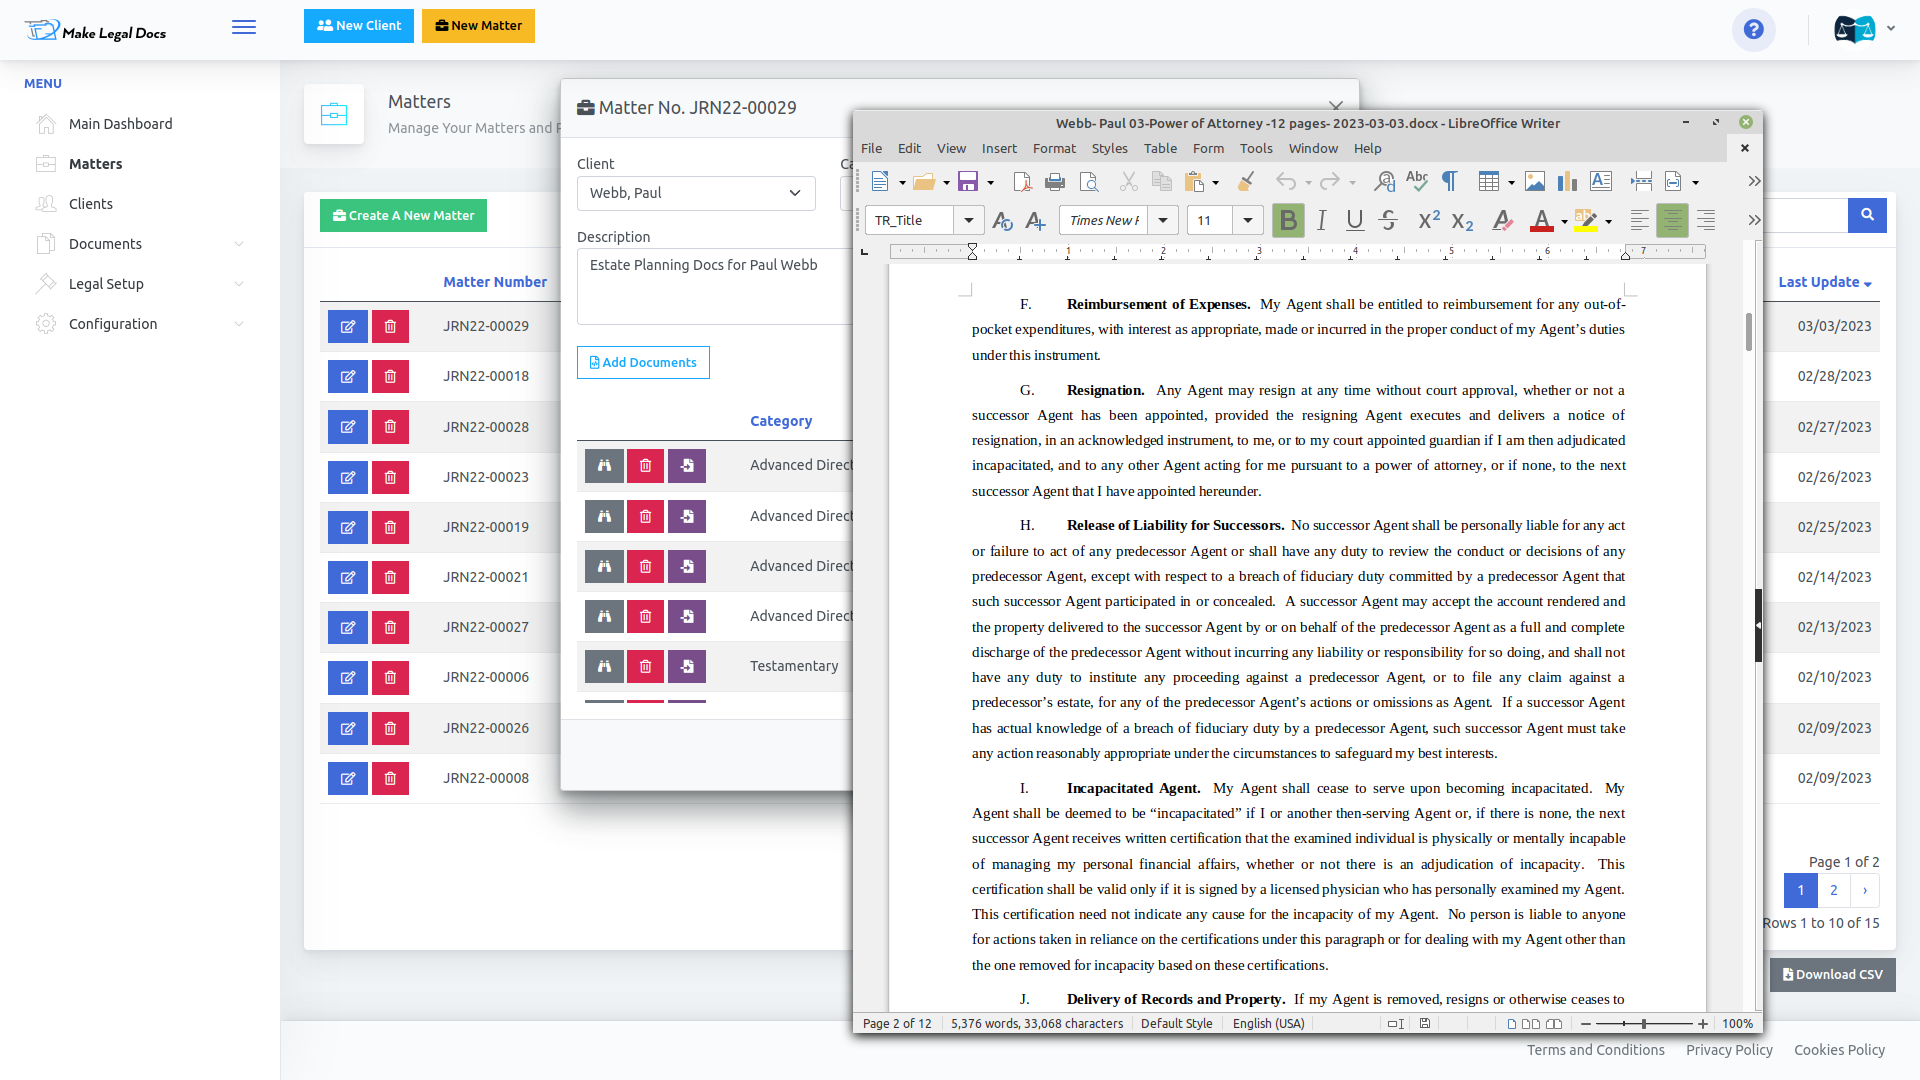Viewport: 1920px width, 1080px height.
Task: Click the Export as PDF icon
Action: coord(1022,182)
